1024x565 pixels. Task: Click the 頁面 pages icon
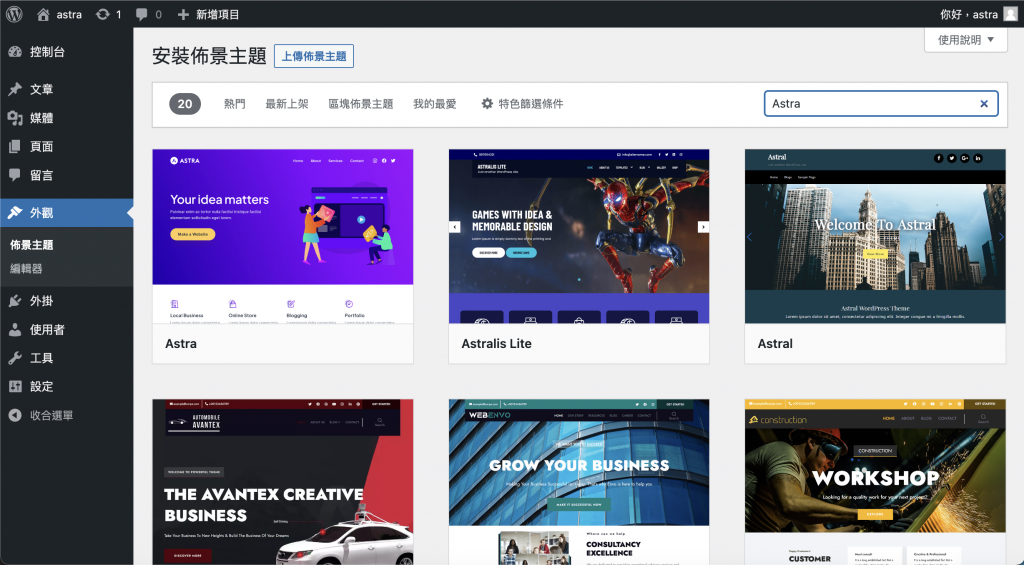(x=15, y=146)
